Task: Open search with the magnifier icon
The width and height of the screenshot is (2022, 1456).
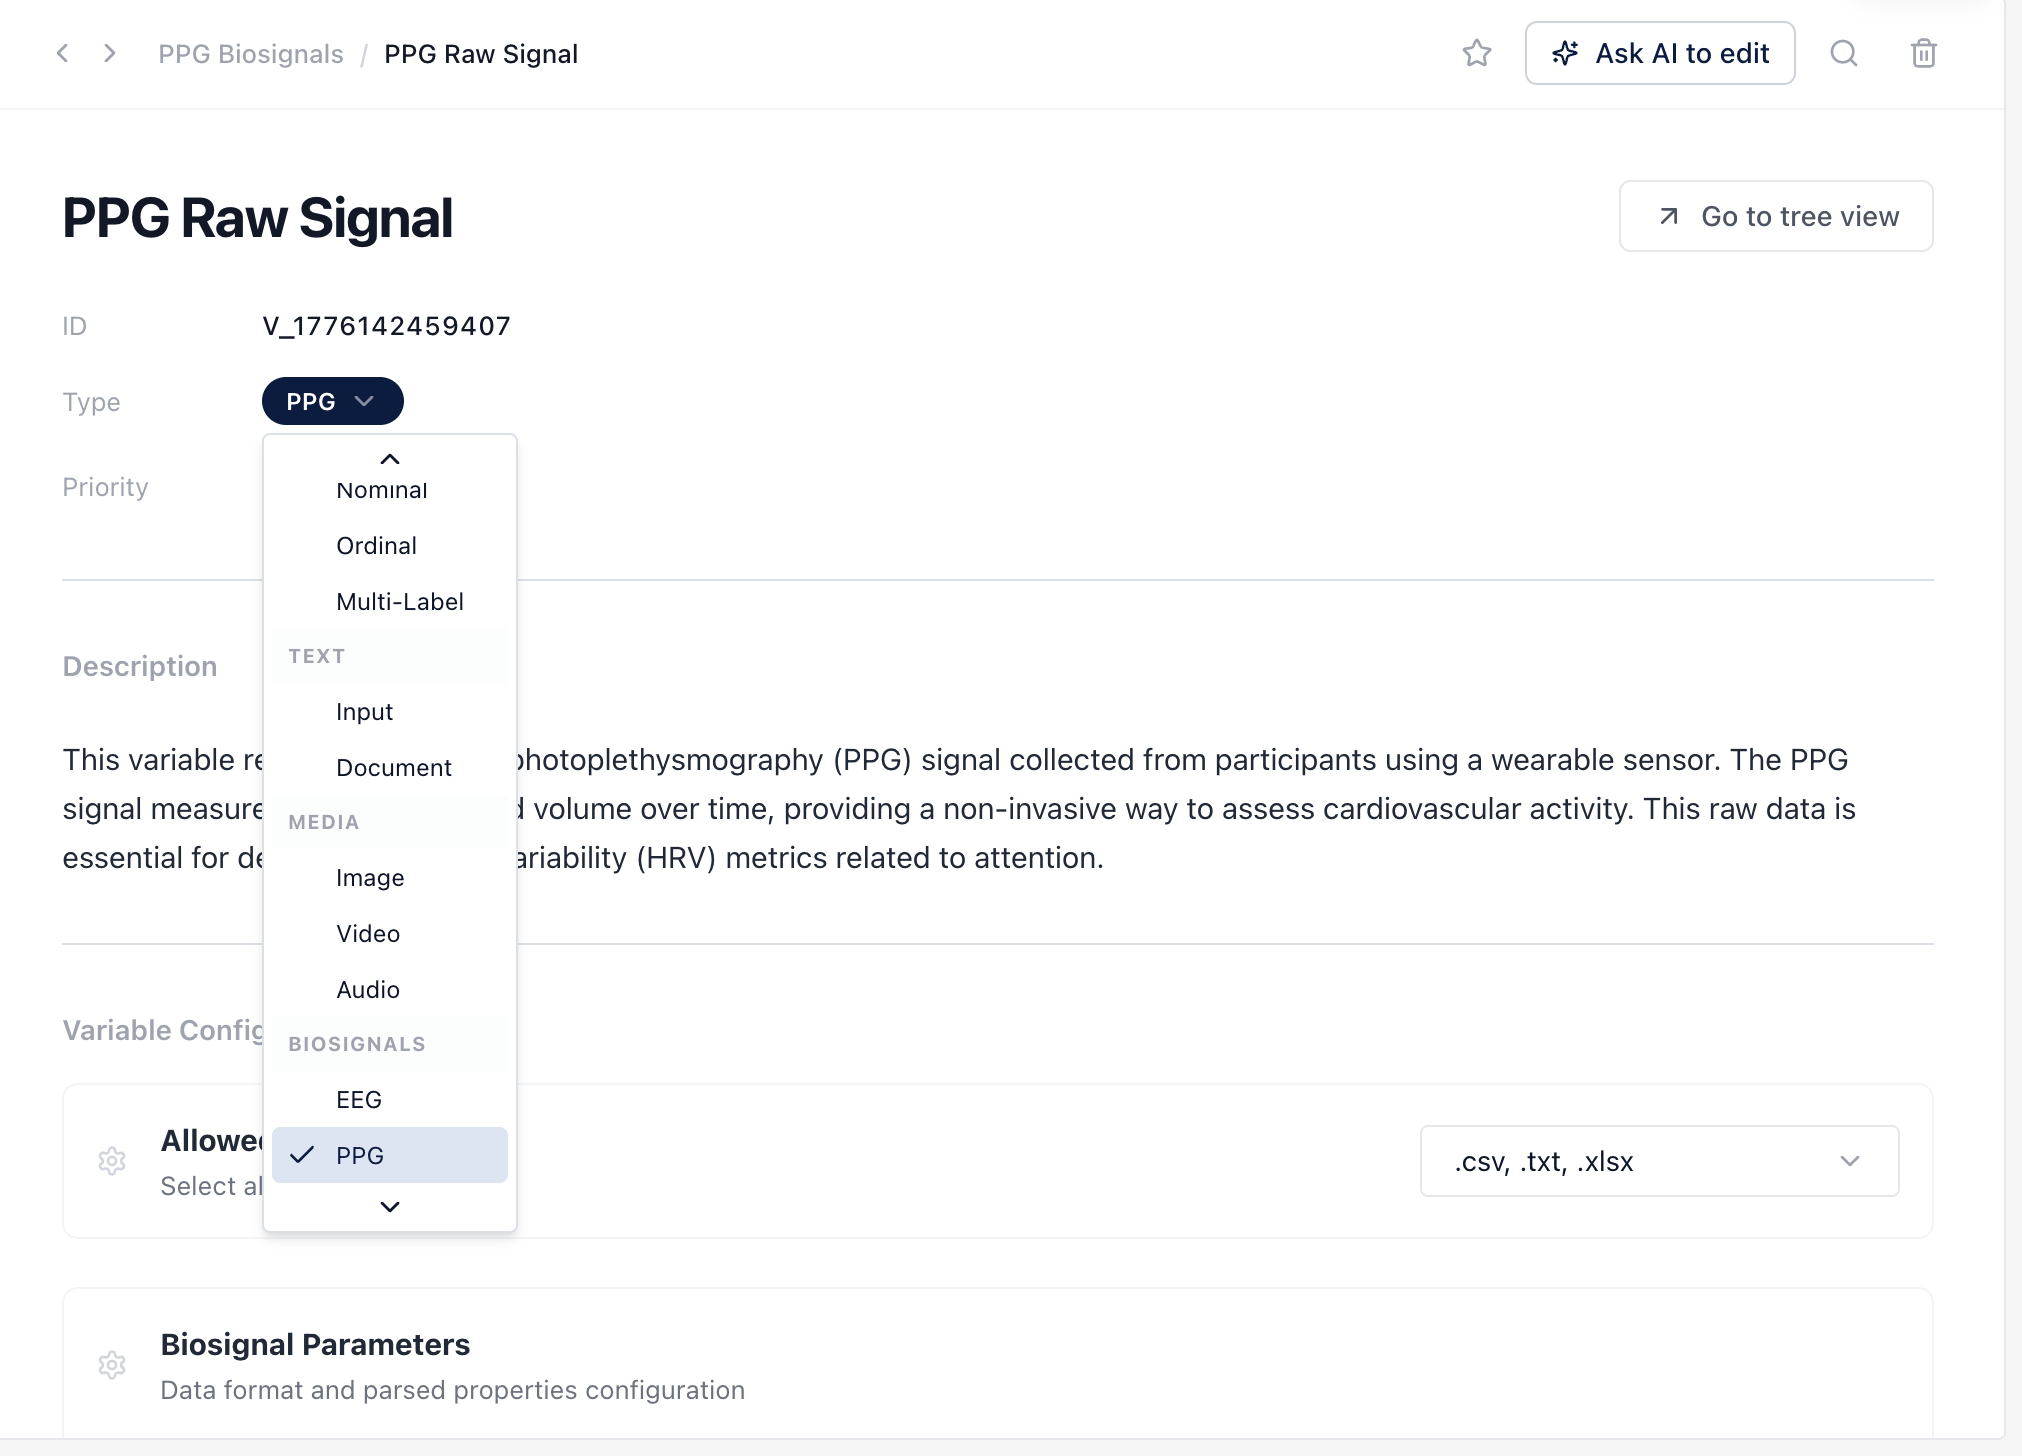Action: click(1843, 54)
